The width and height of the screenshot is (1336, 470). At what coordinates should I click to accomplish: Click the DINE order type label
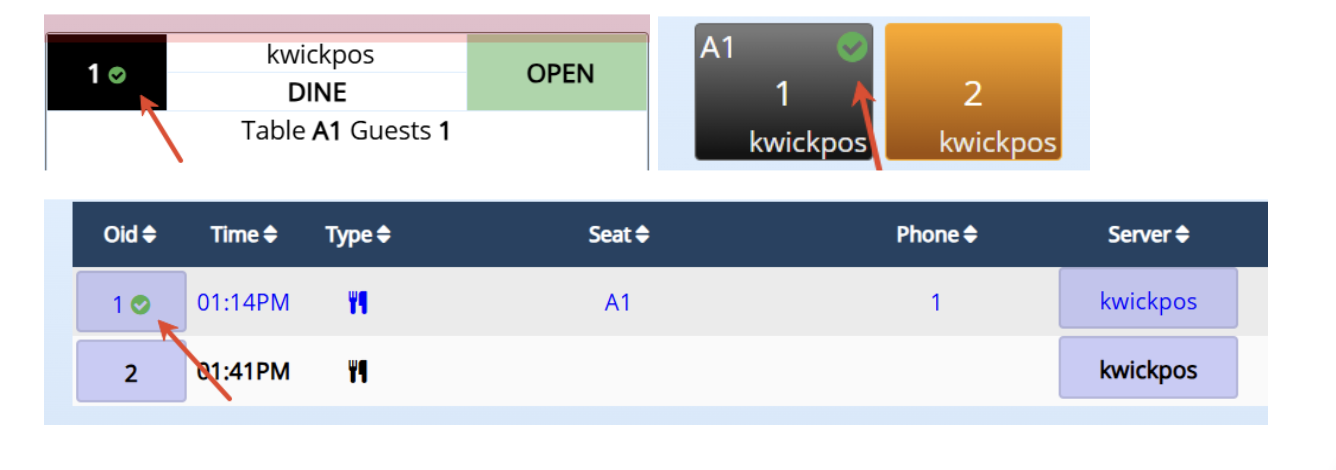pyautogui.click(x=317, y=93)
